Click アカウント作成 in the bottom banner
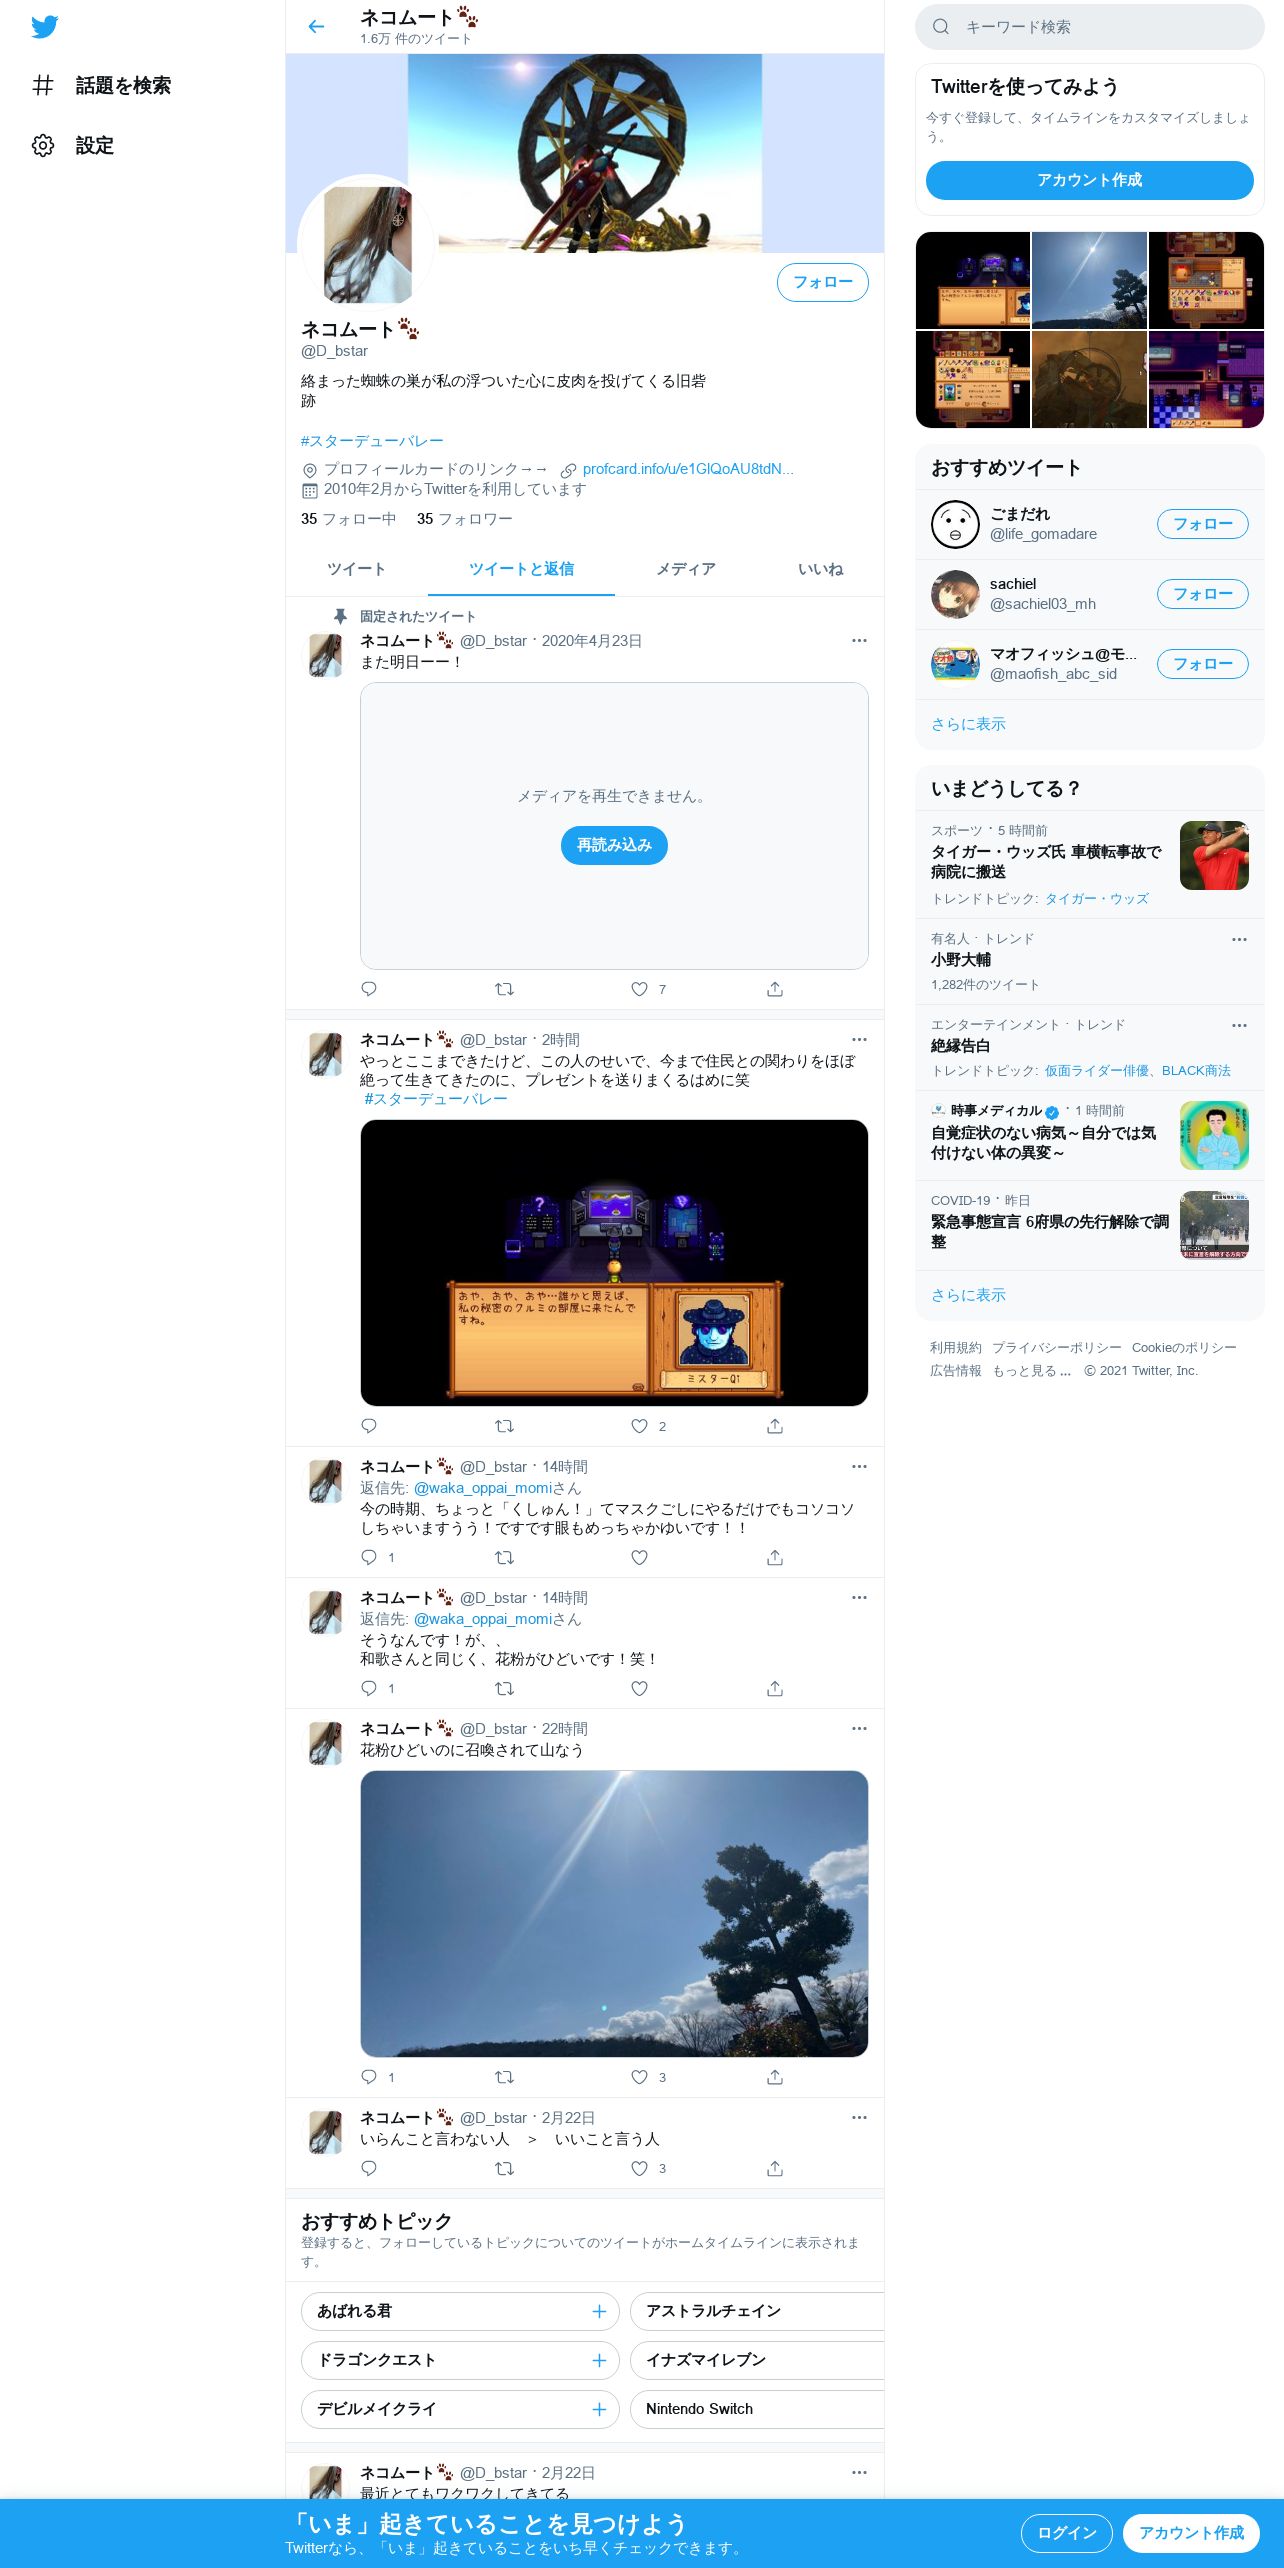 click(1191, 2533)
